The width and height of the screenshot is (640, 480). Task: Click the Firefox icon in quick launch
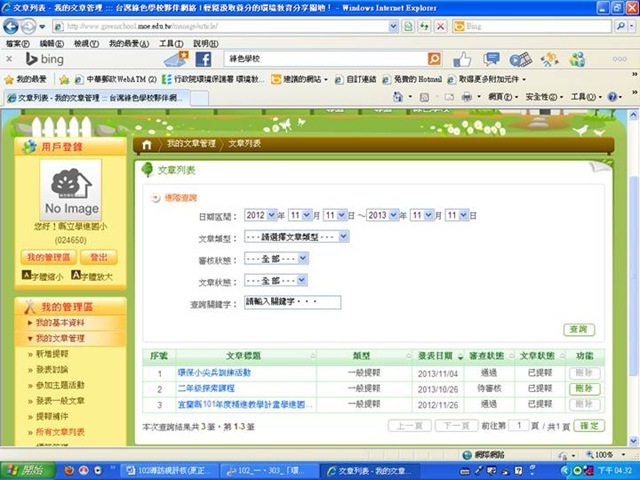[70, 471]
